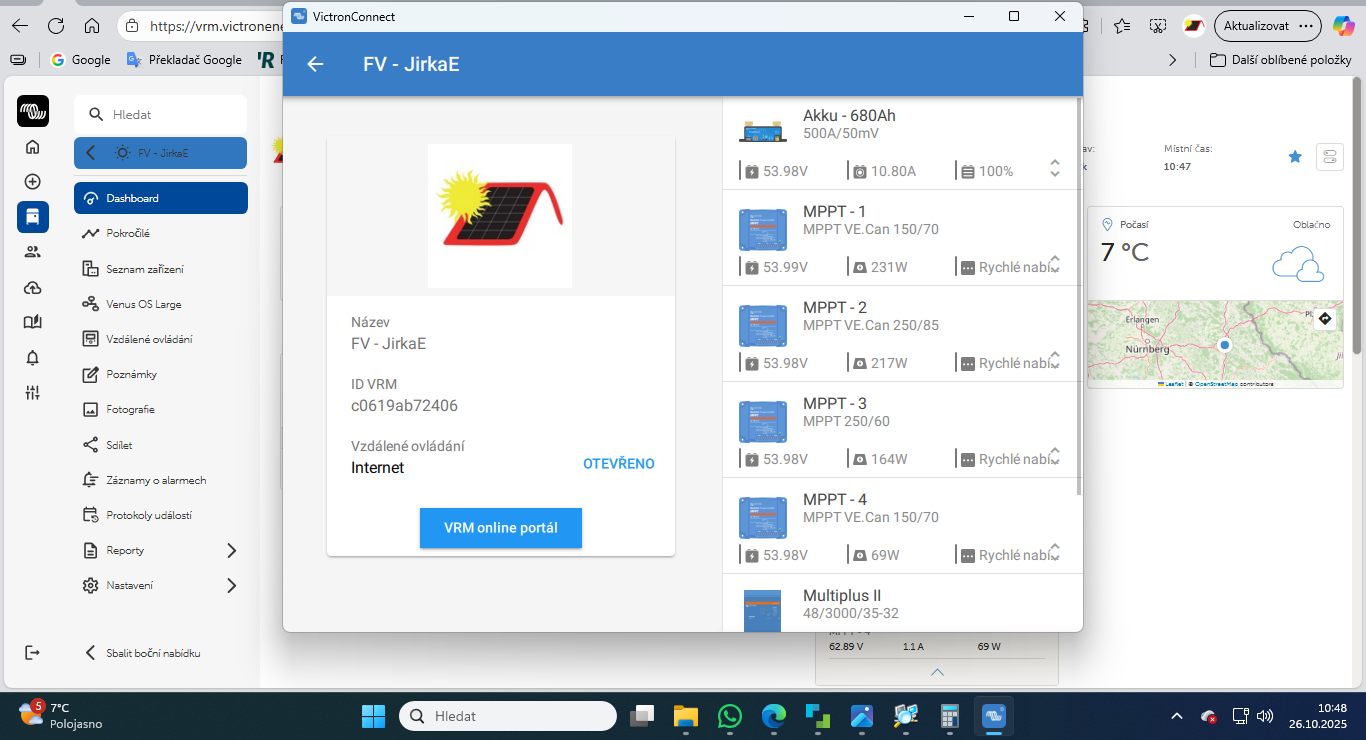Viewport: 1366px width, 740px height.
Task: Click the Hledat search field in VRM sidebar
Action: coord(160,115)
